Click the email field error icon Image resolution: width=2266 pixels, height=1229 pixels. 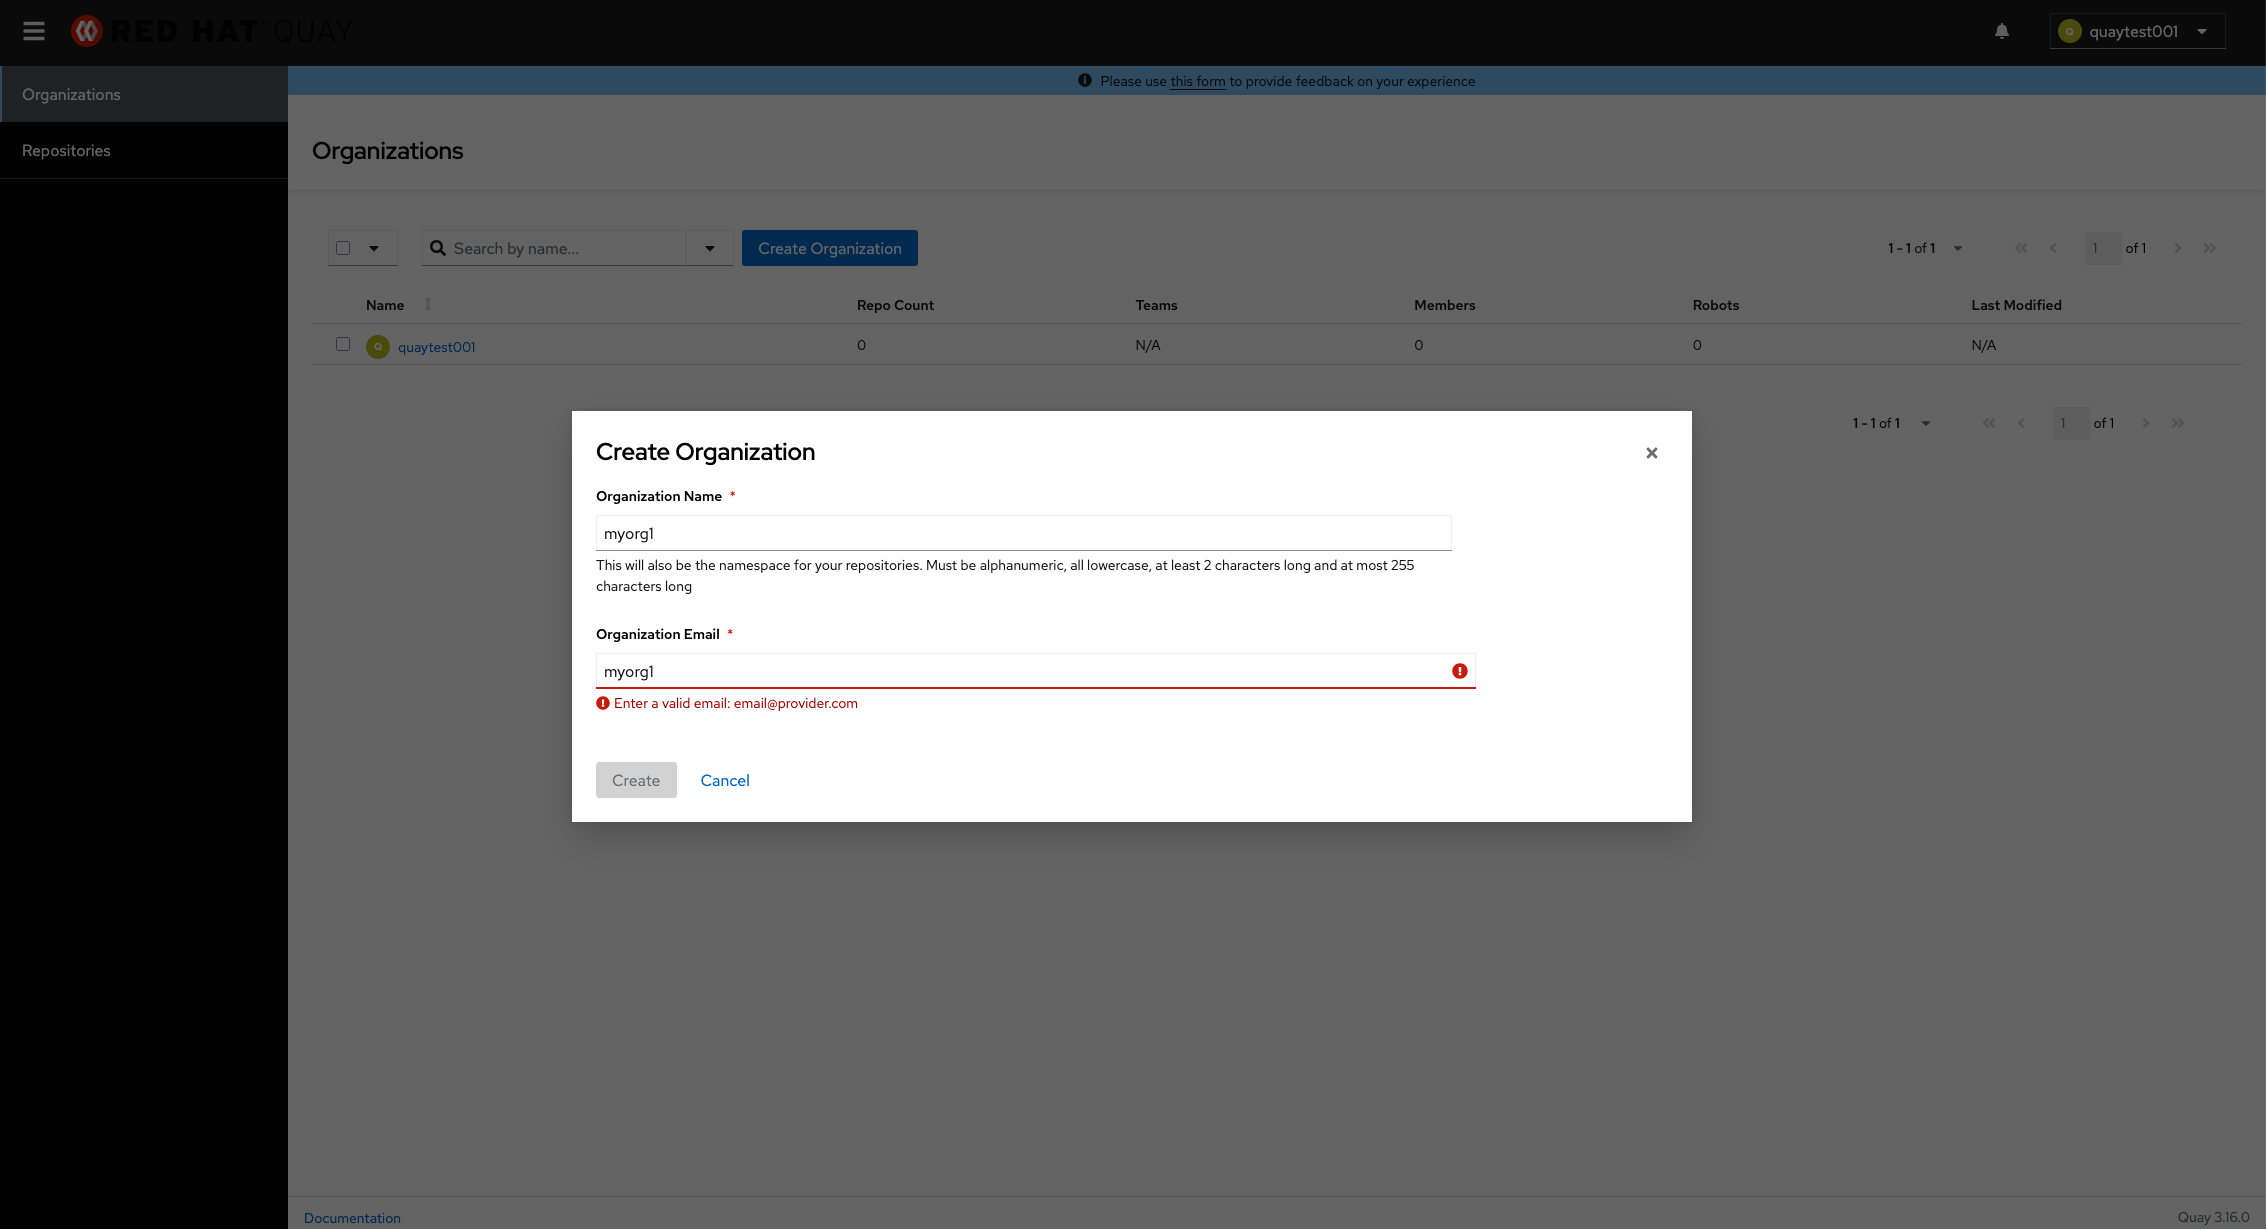(x=1459, y=671)
